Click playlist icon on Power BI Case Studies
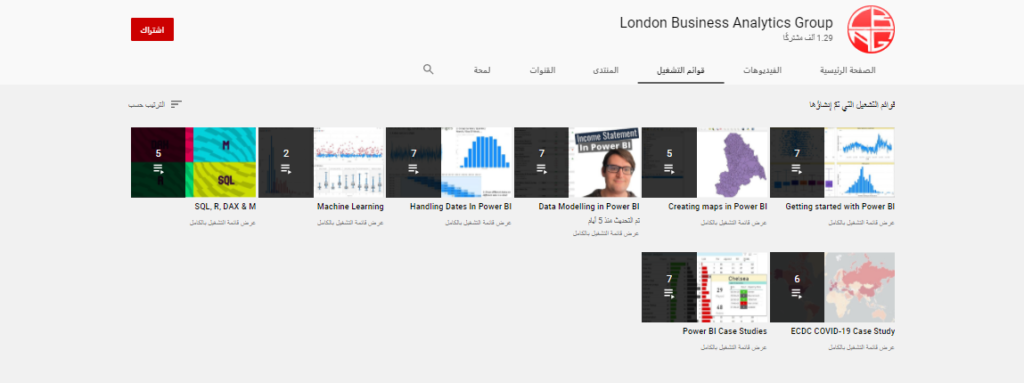Viewport: 1024px width, 383px height. click(x=669, y=293)
